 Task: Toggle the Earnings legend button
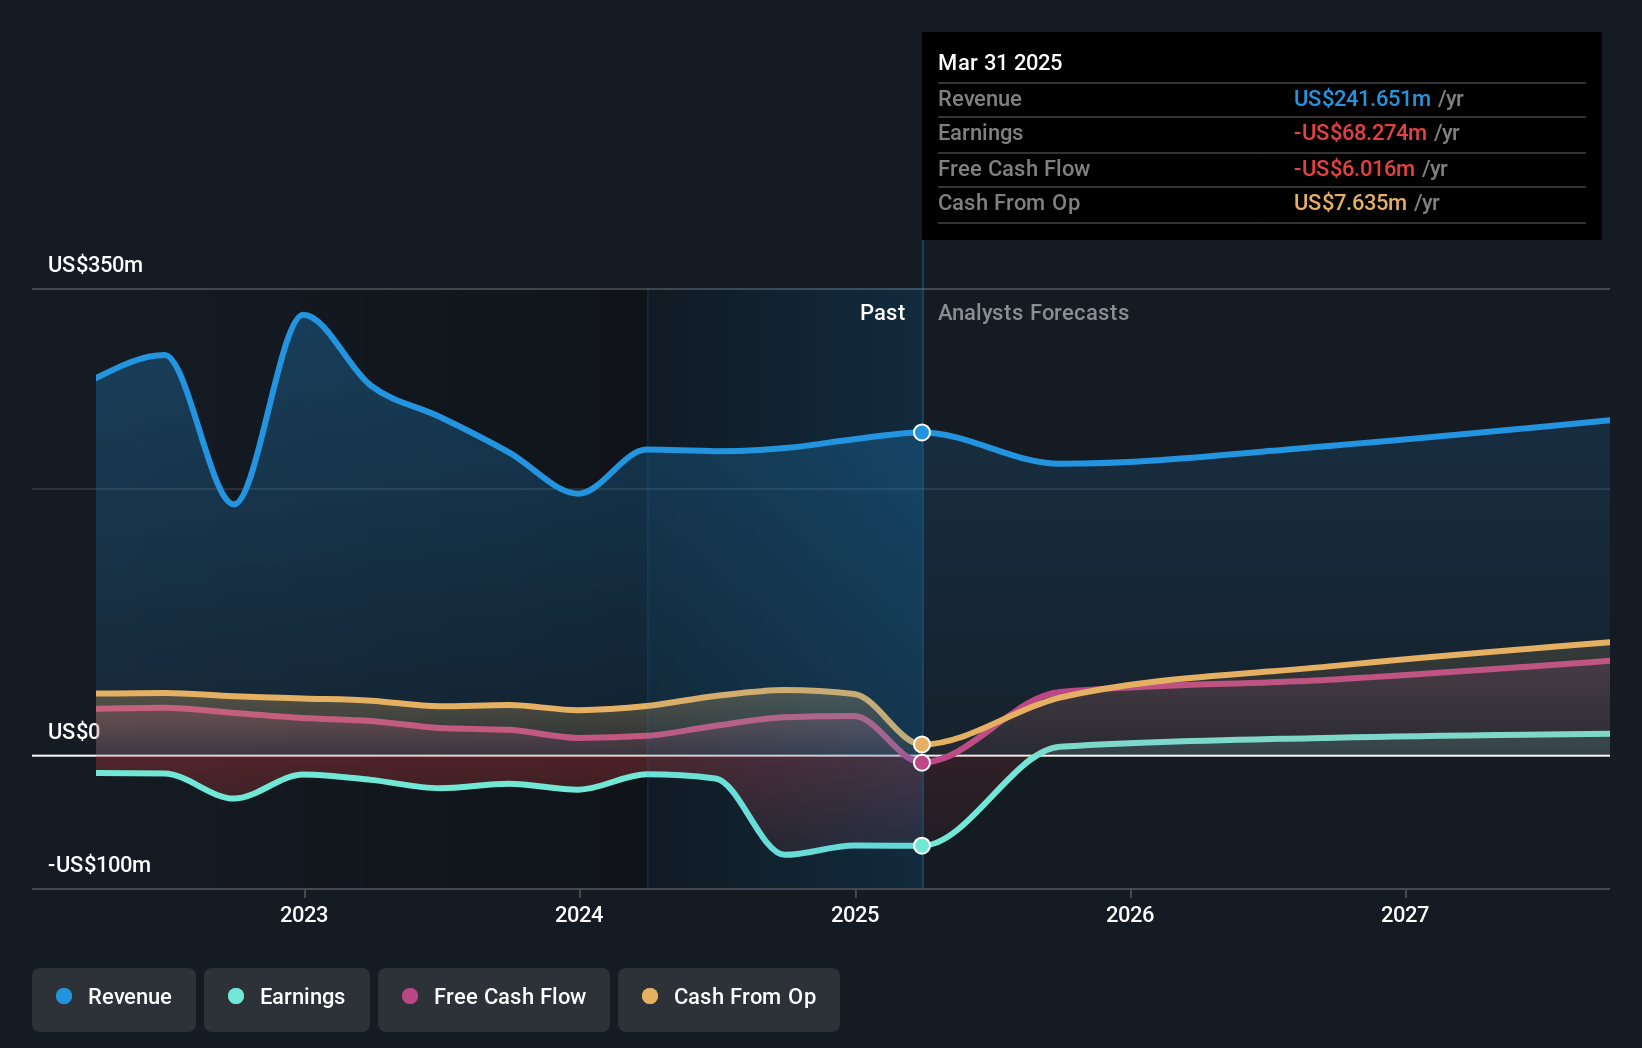pyautogui.click(x=287, y=999)
